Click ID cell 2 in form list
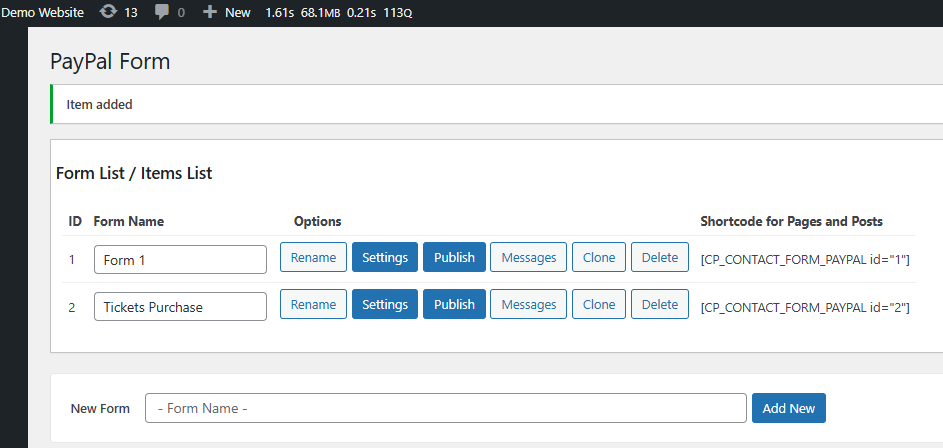 [x=72, y=307]
